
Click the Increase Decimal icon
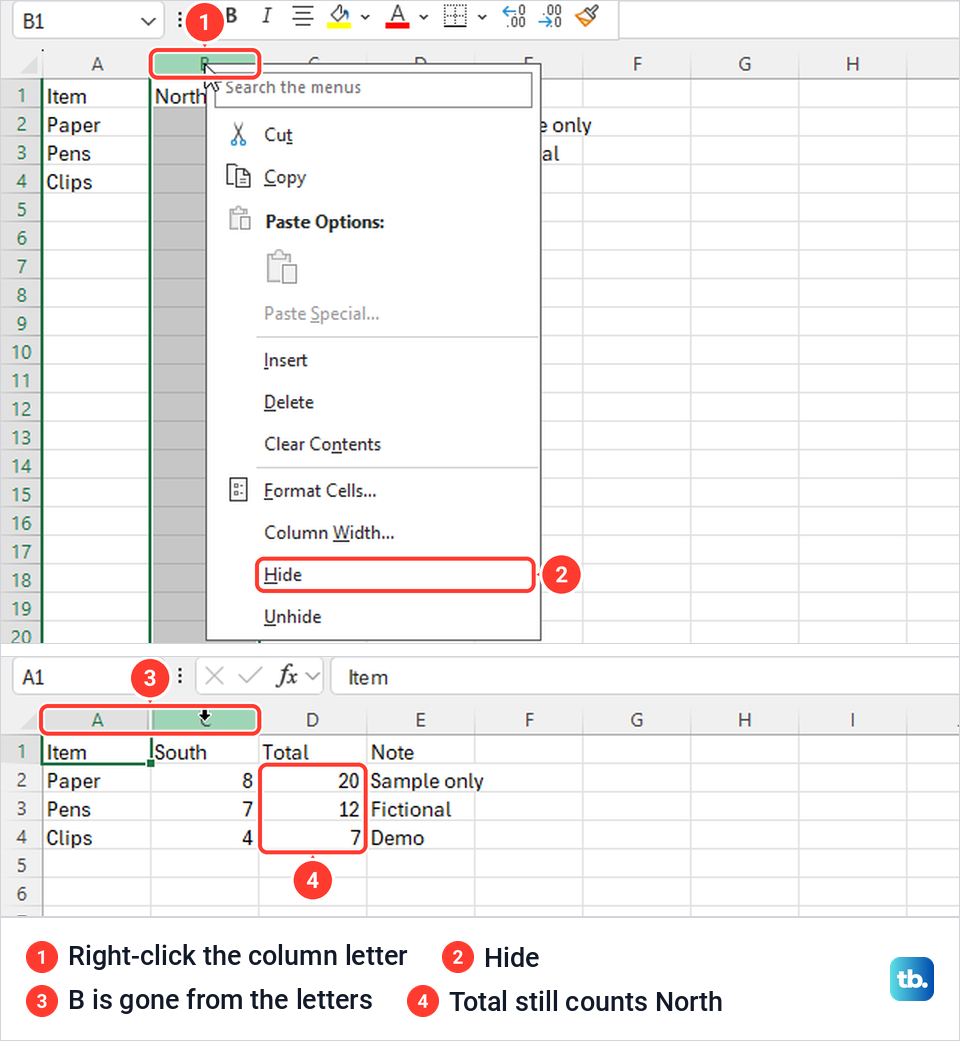coord(513,16)
